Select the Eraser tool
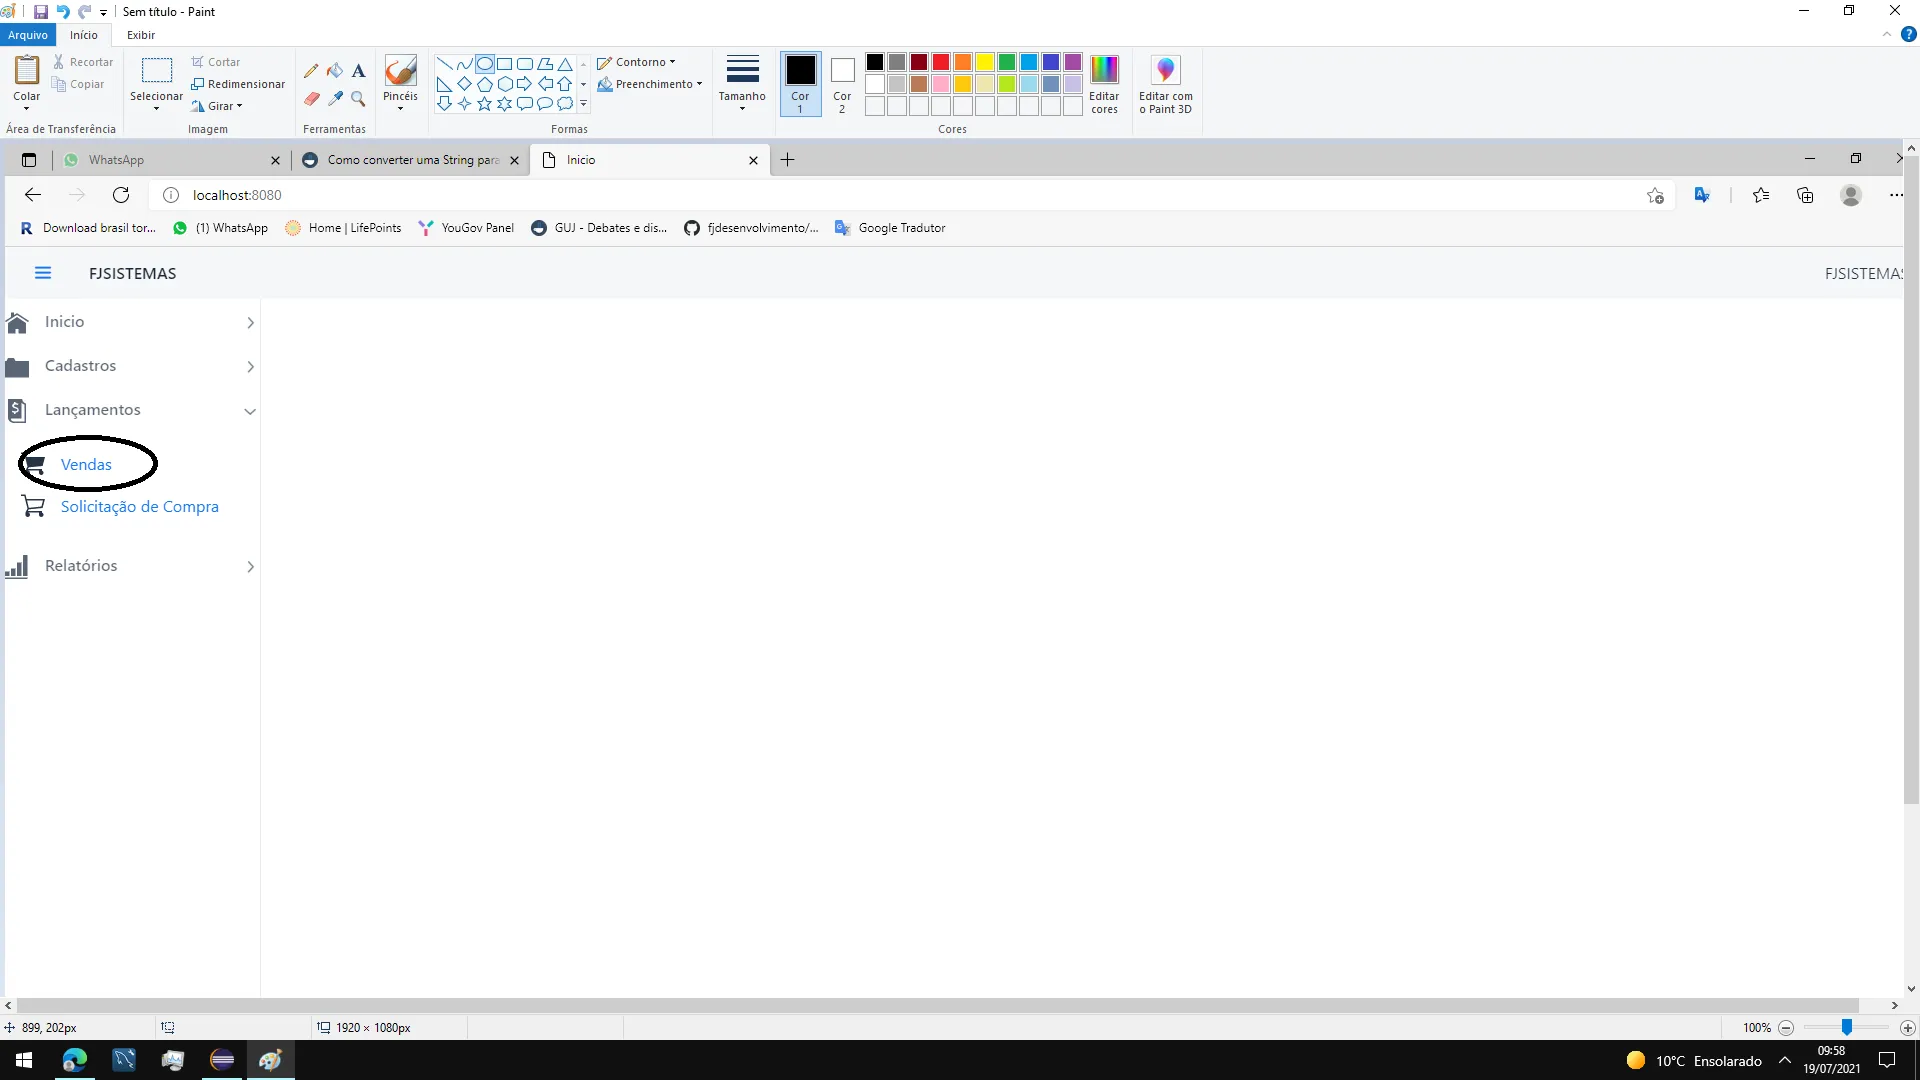 click(x=311, y=99)
